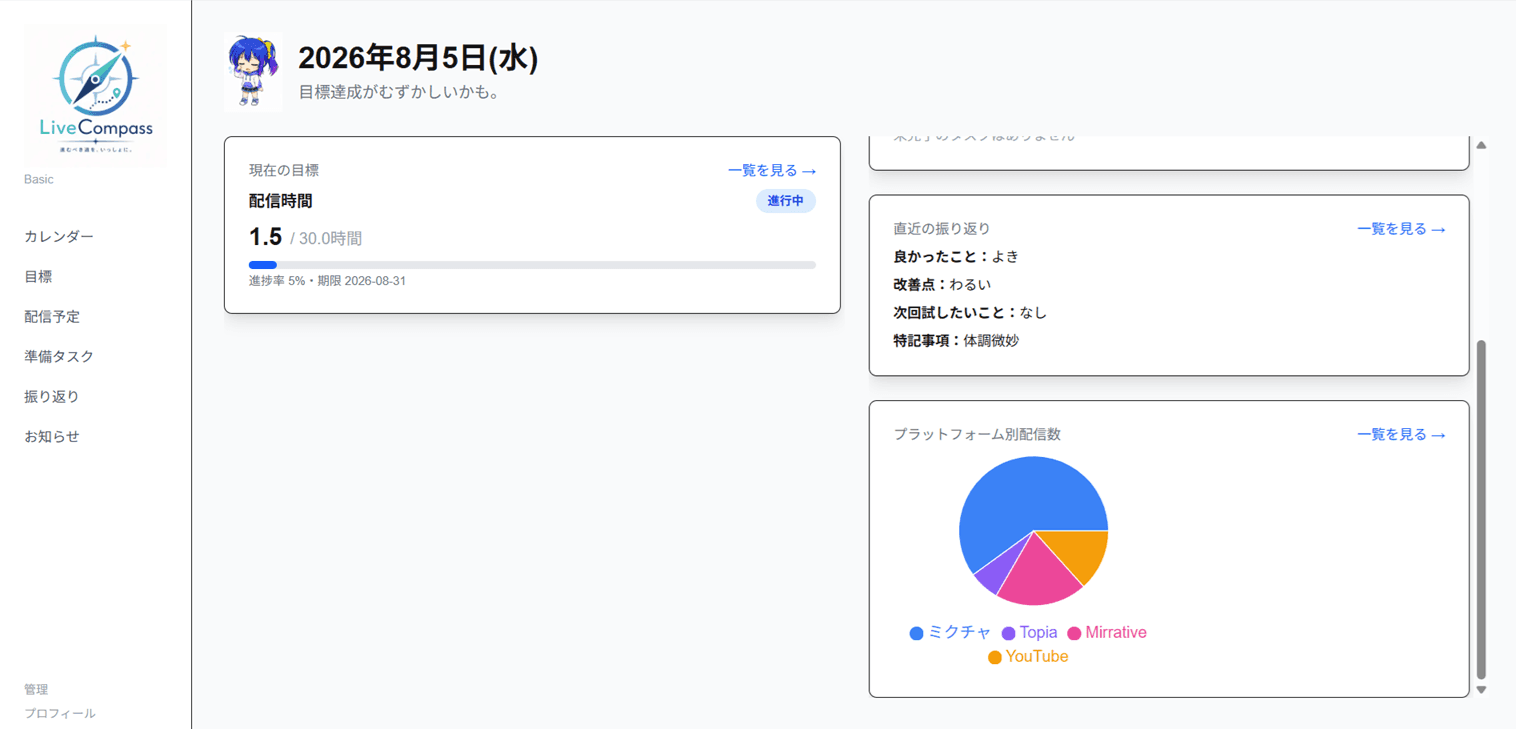The height and width of the screenshot is (729, 1516).
Task: Click the scrollbar up arrow
Action: (x=1482, y=145)
